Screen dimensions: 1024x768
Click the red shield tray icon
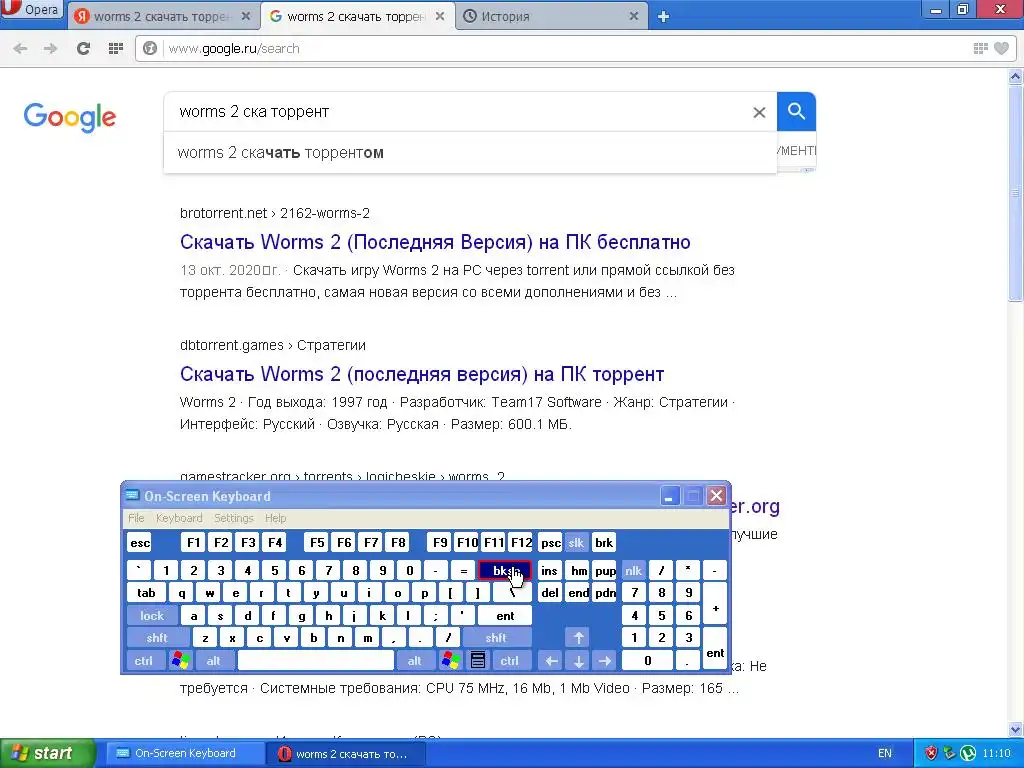click(931, 754)
